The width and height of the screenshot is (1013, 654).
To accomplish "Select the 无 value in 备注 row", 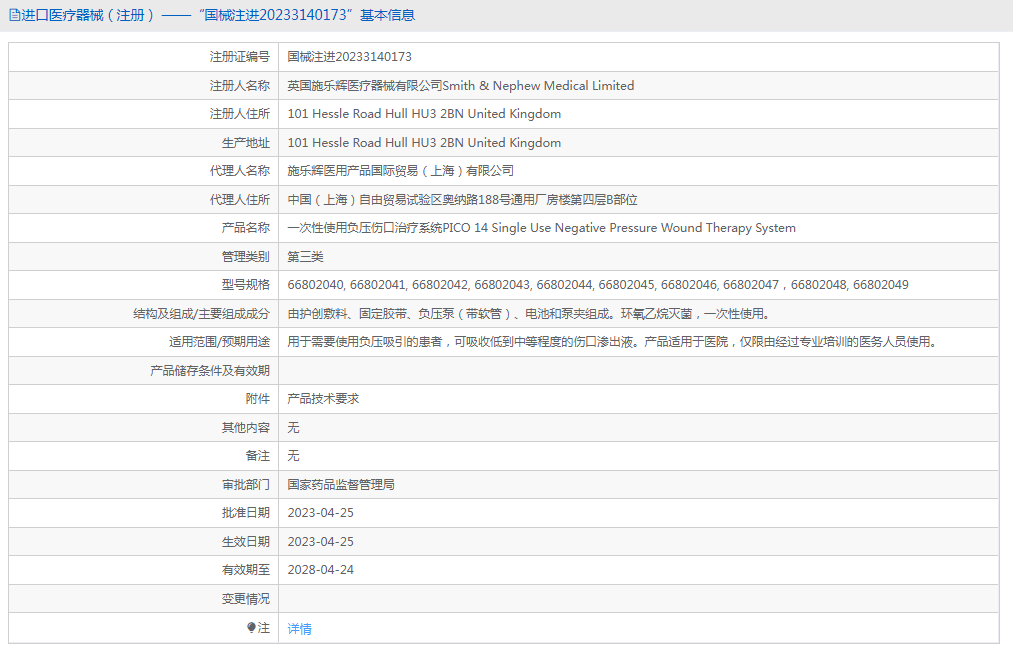I will (x=293, y=456).
